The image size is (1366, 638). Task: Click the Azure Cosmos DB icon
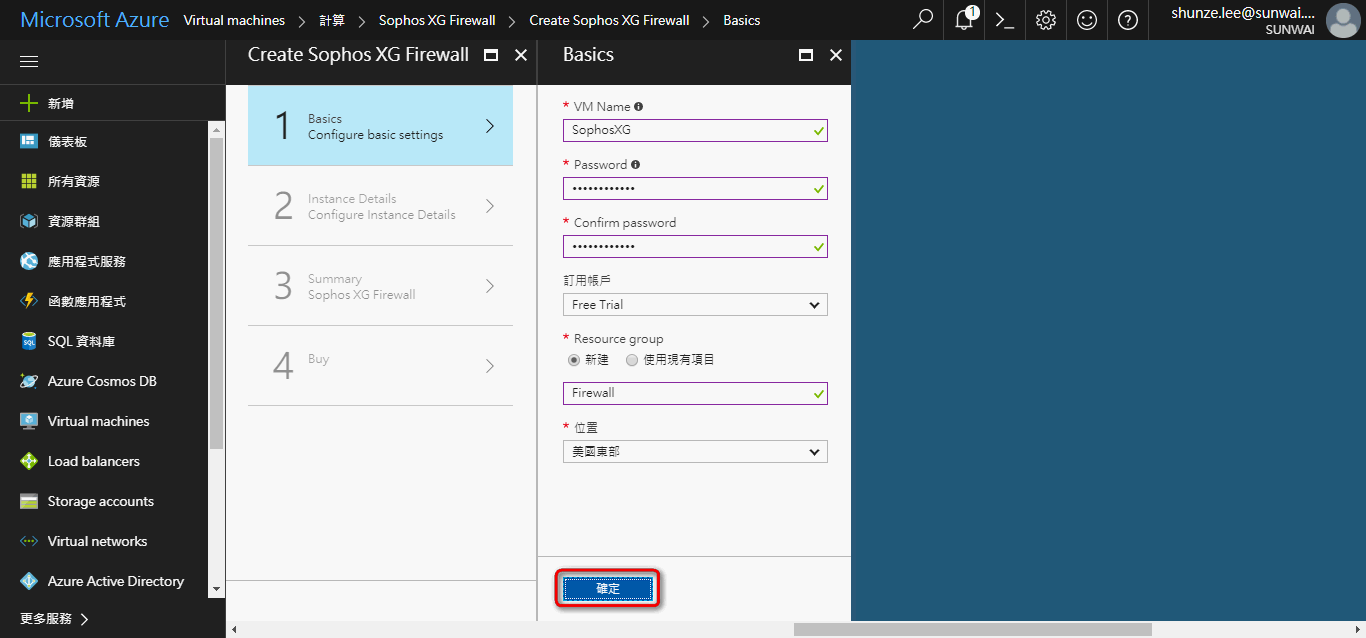[29, 381]
